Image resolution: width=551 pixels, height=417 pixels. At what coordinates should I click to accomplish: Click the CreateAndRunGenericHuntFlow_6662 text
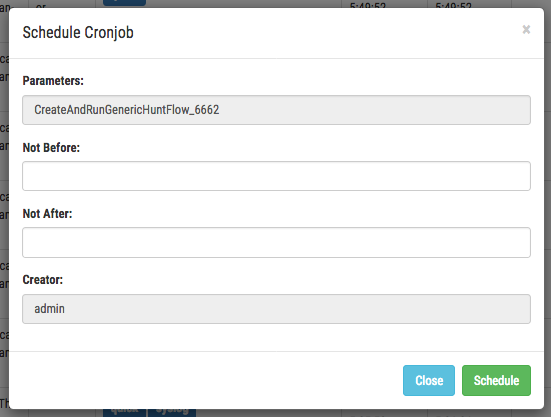coord(127,110)
